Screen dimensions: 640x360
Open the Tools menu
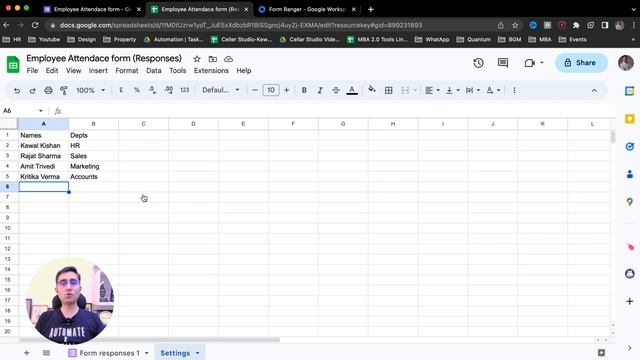click(x=178, y=71)
